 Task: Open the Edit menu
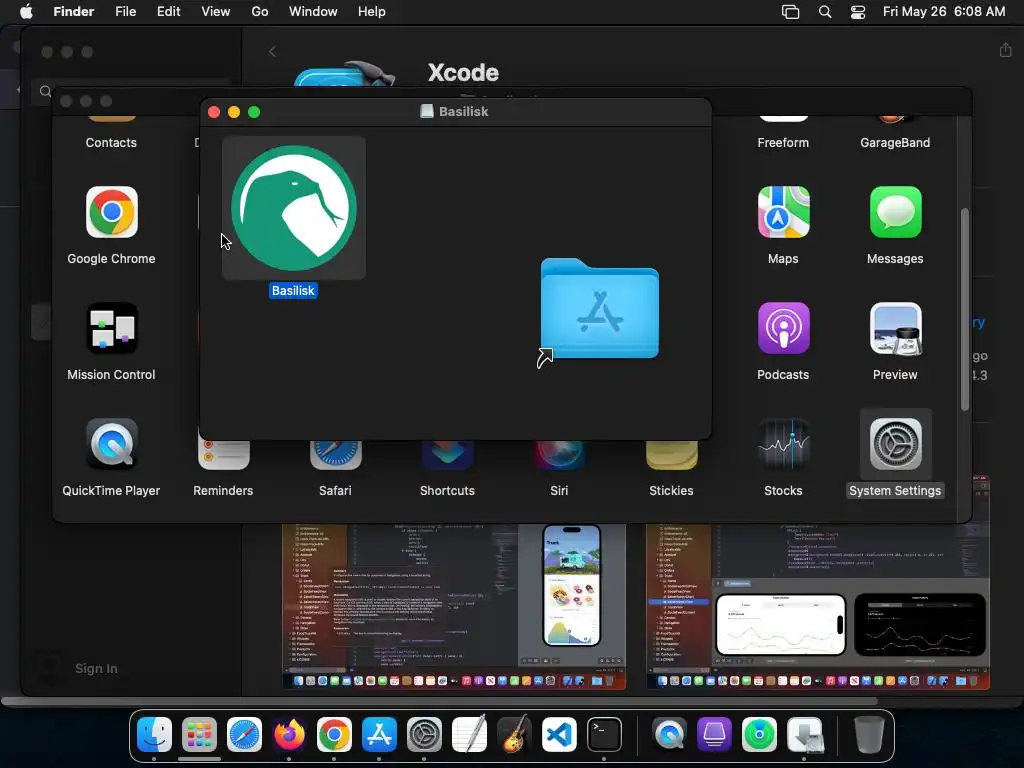[168, 12]
